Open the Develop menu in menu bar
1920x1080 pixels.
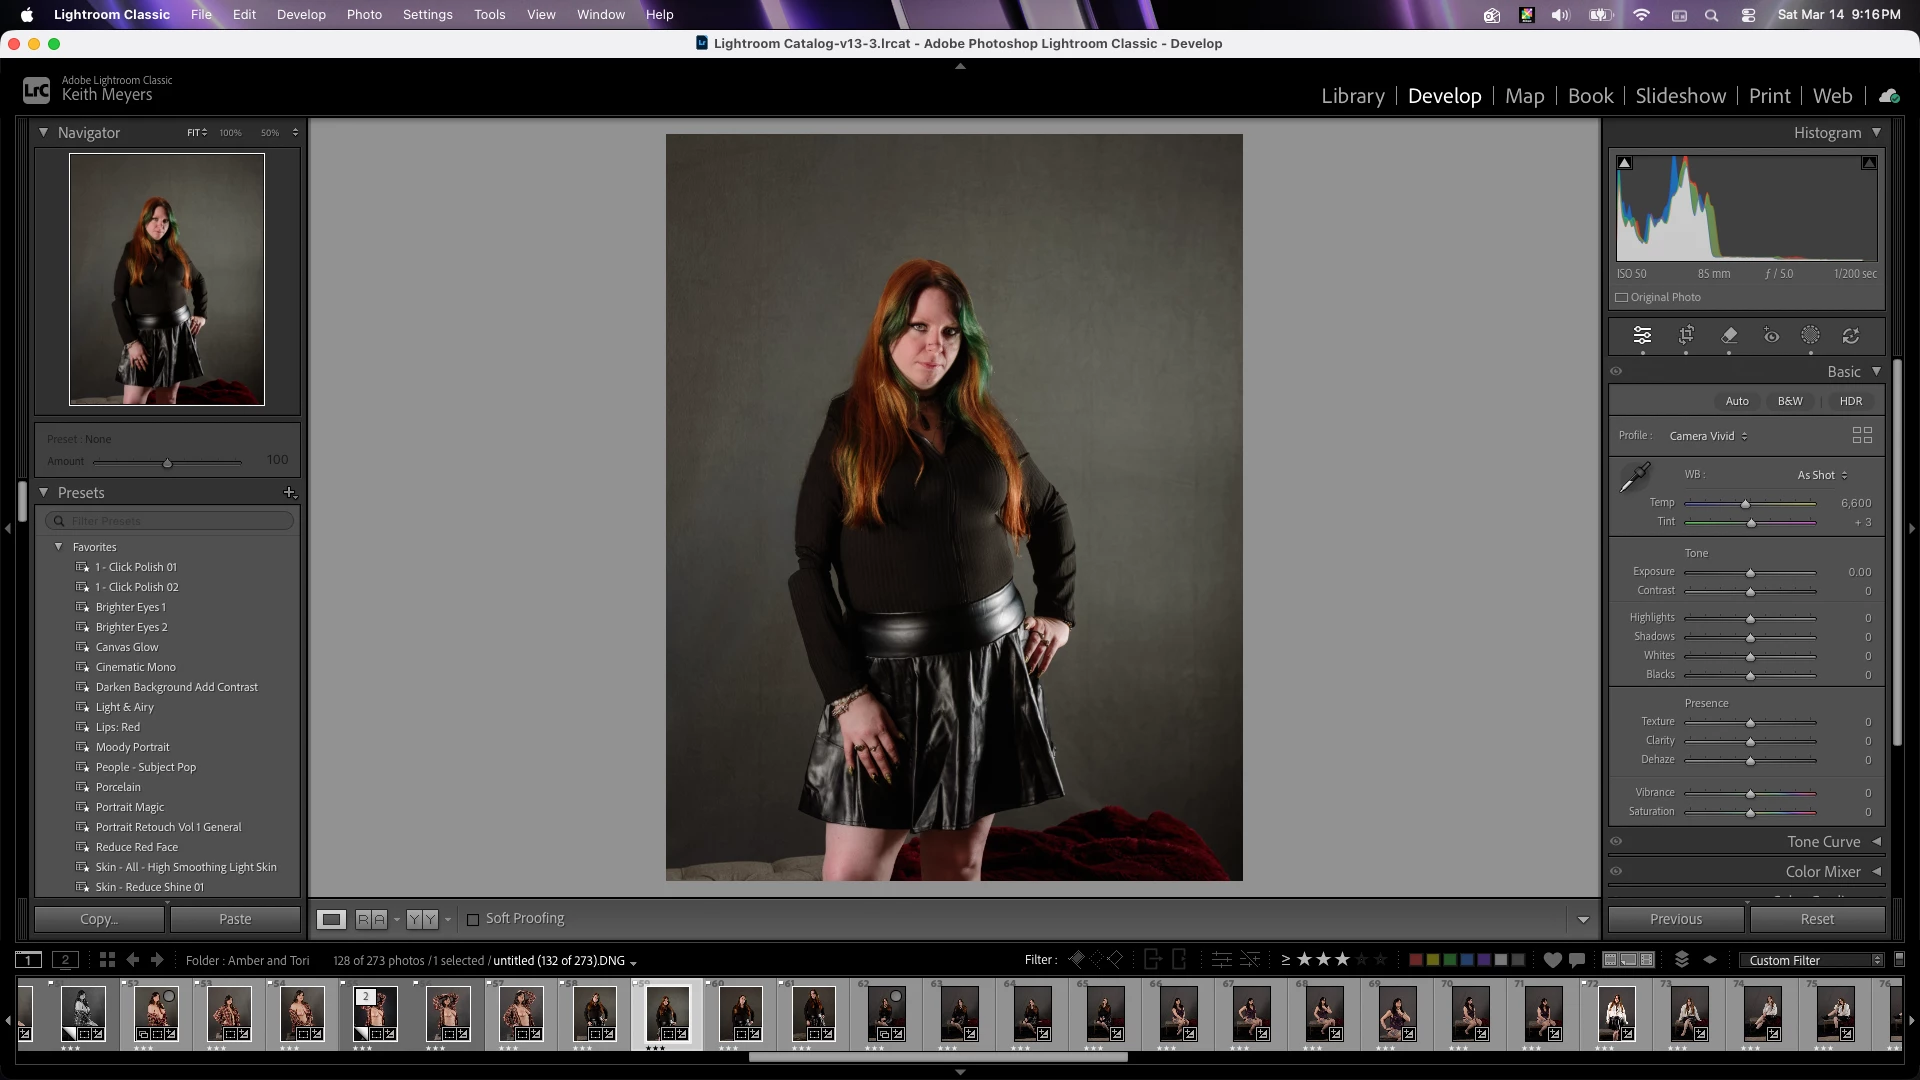301,15
